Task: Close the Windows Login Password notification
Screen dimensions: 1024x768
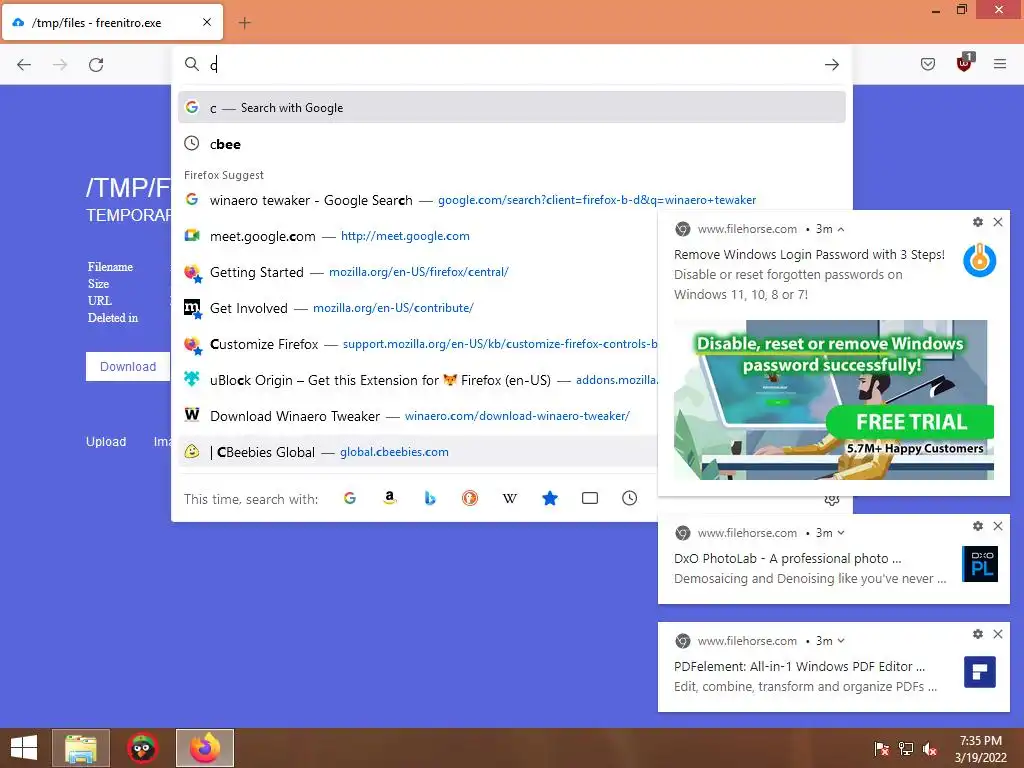Action: click(998, 222)
